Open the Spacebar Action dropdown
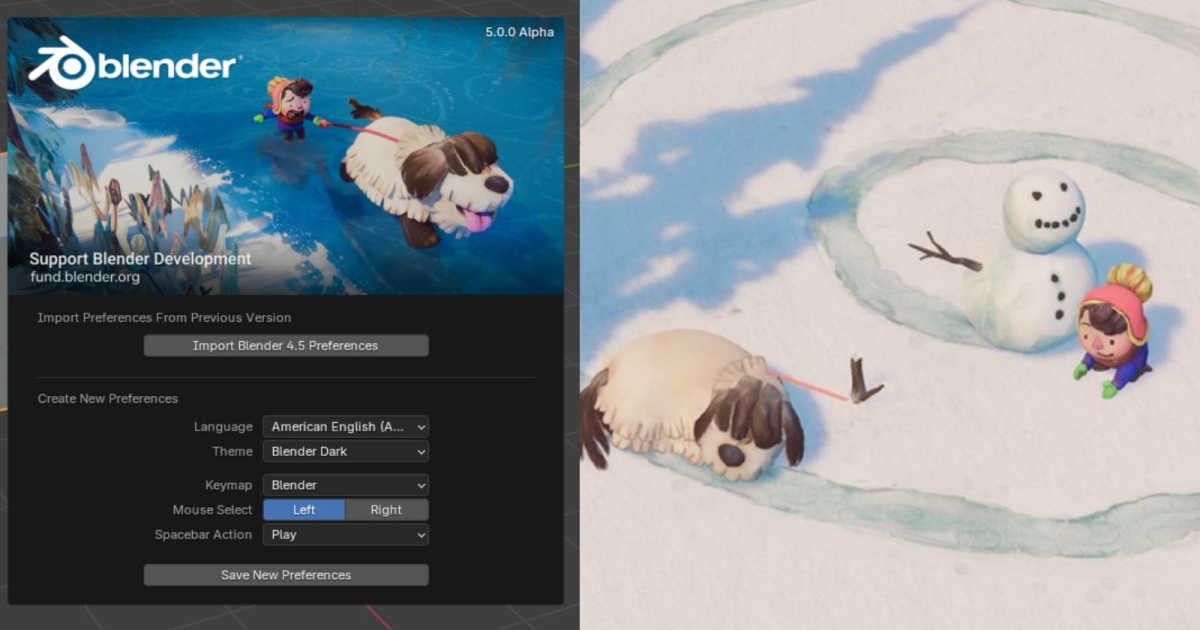 pyautogui.click(x=346, y=535)
